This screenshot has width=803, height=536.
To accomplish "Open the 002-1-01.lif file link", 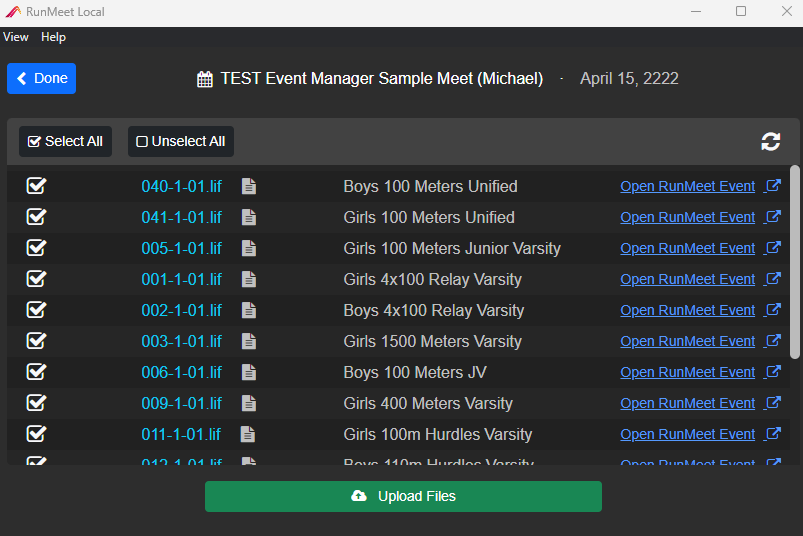I will 181,310.
